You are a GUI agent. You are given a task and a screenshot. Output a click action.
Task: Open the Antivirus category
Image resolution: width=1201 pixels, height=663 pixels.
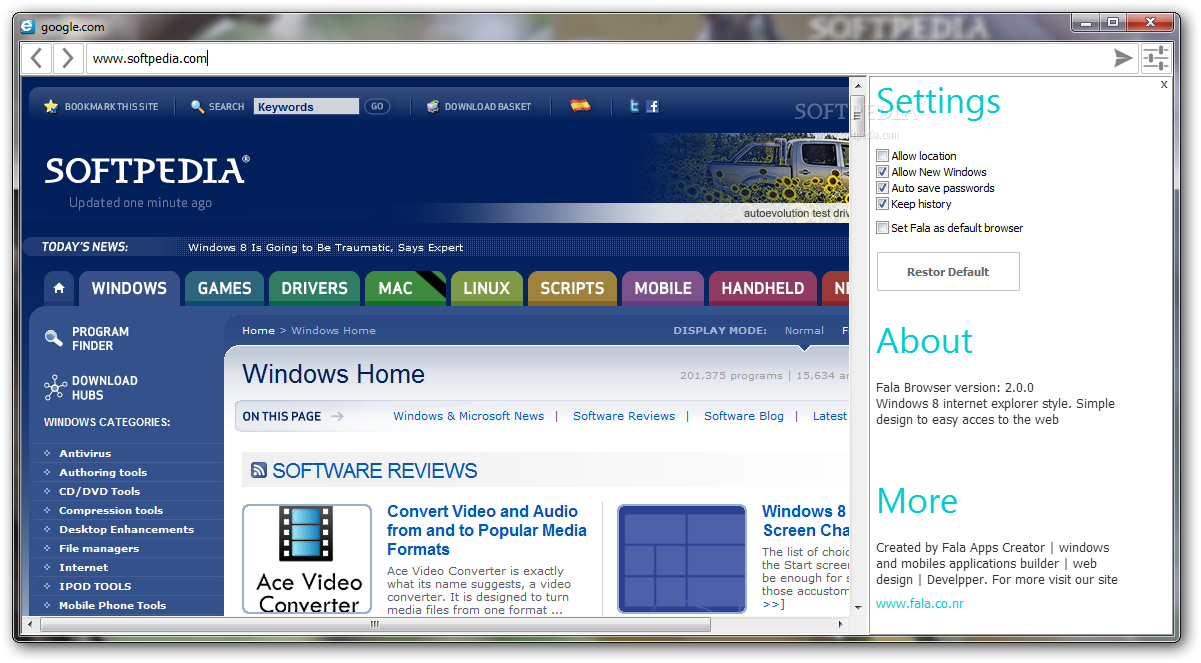point(85,453)
